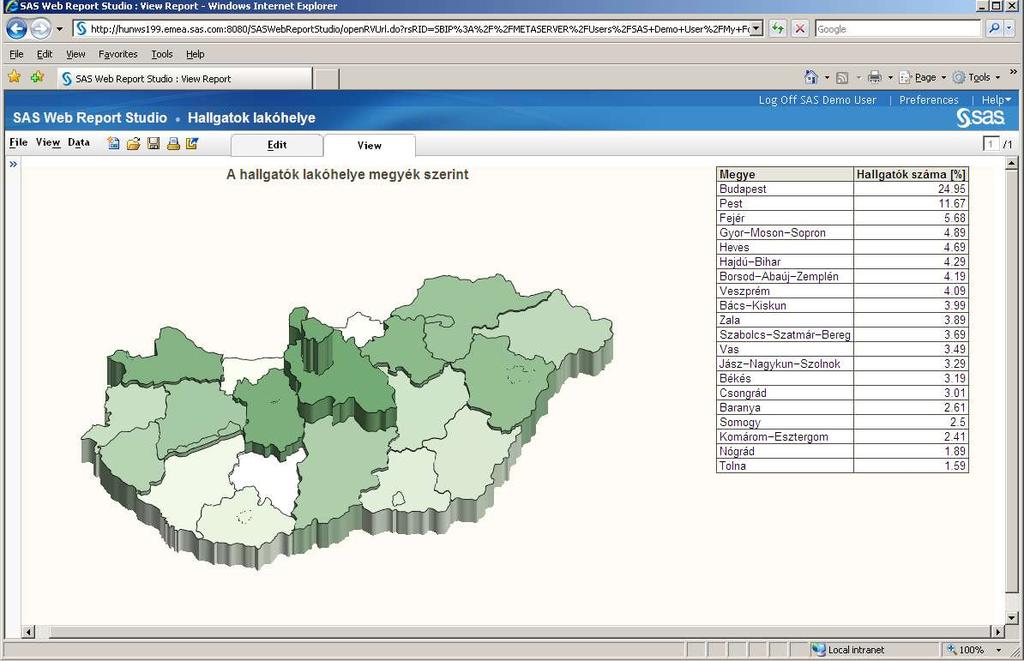This screenshot has height=661, width=1024.
Task: Save the report with the floppy disk icon
Action: click(153, 144)
